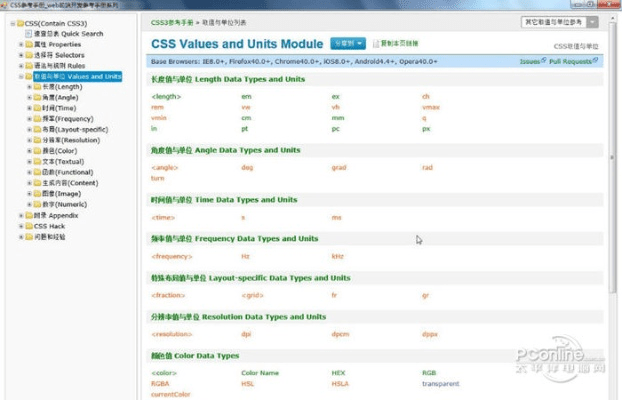Expand the Functional tree node
Image resolution: width=622 pixels, height=400 pixels.
[29, 172]
